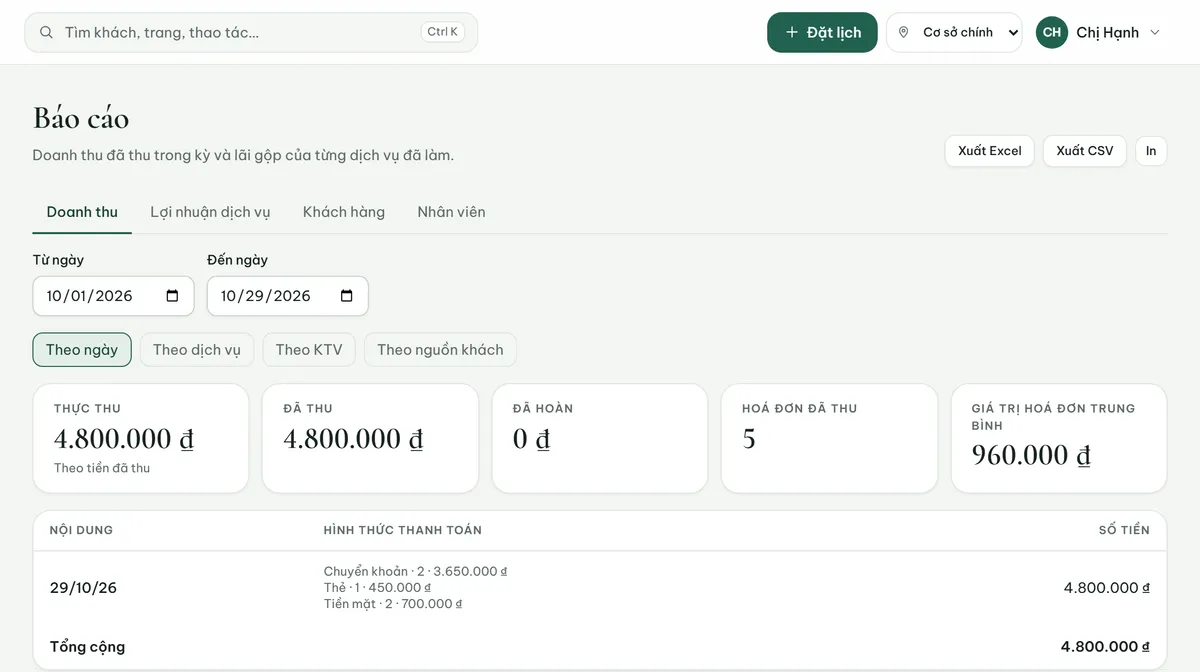Select the Theo dịch vụ grouping filter
The image size is (1200, 672).
pyautogui.click(x=197, y=350)
